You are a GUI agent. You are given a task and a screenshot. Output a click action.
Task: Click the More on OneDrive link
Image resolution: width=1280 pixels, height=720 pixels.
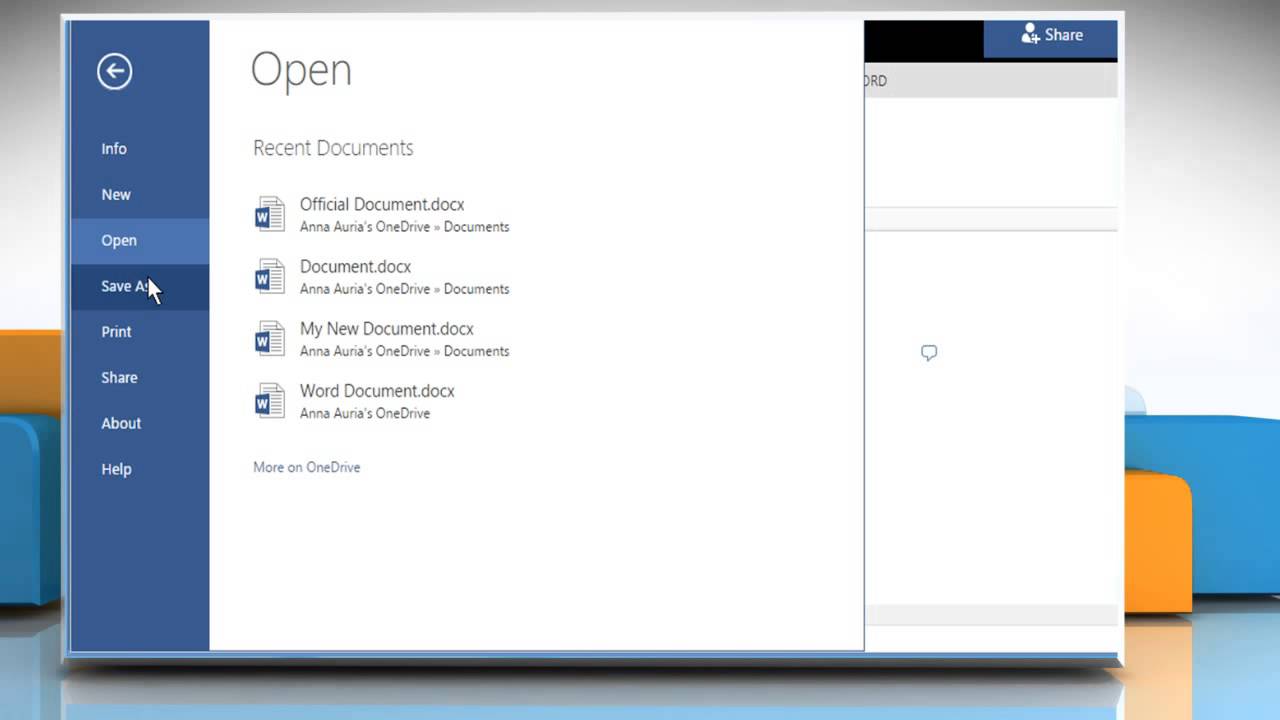tap(307, 467)
